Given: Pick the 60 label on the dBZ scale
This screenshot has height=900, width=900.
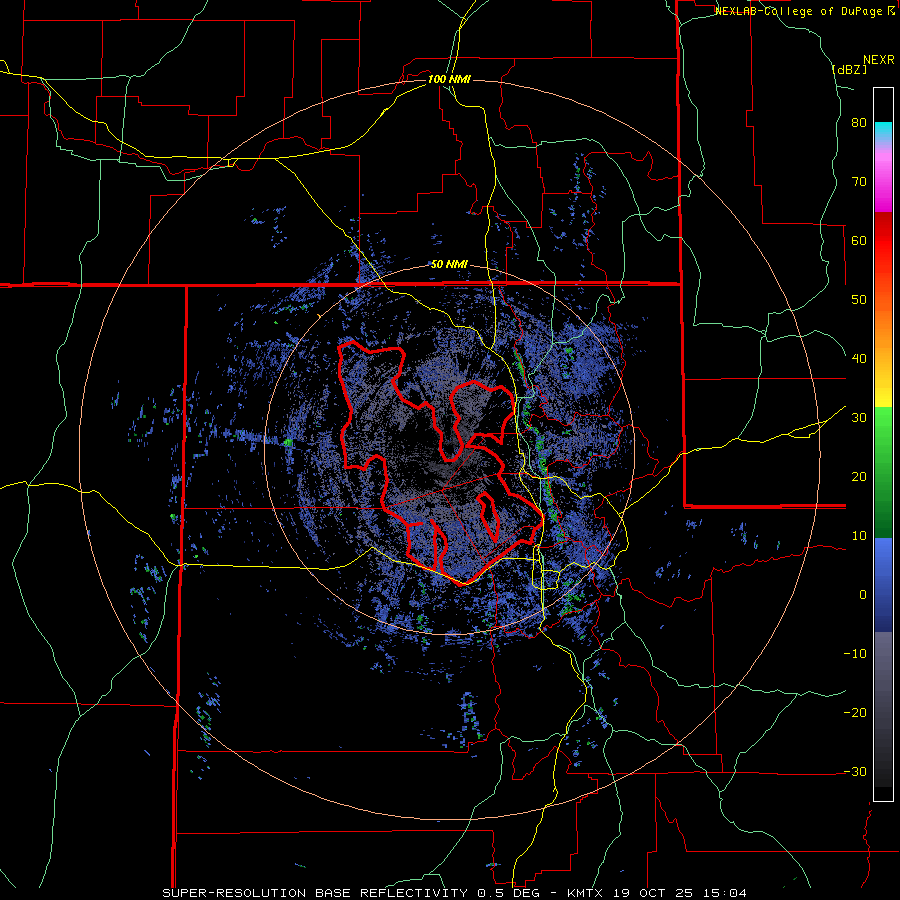Looking at the screenshot, I should click(859, 240).
